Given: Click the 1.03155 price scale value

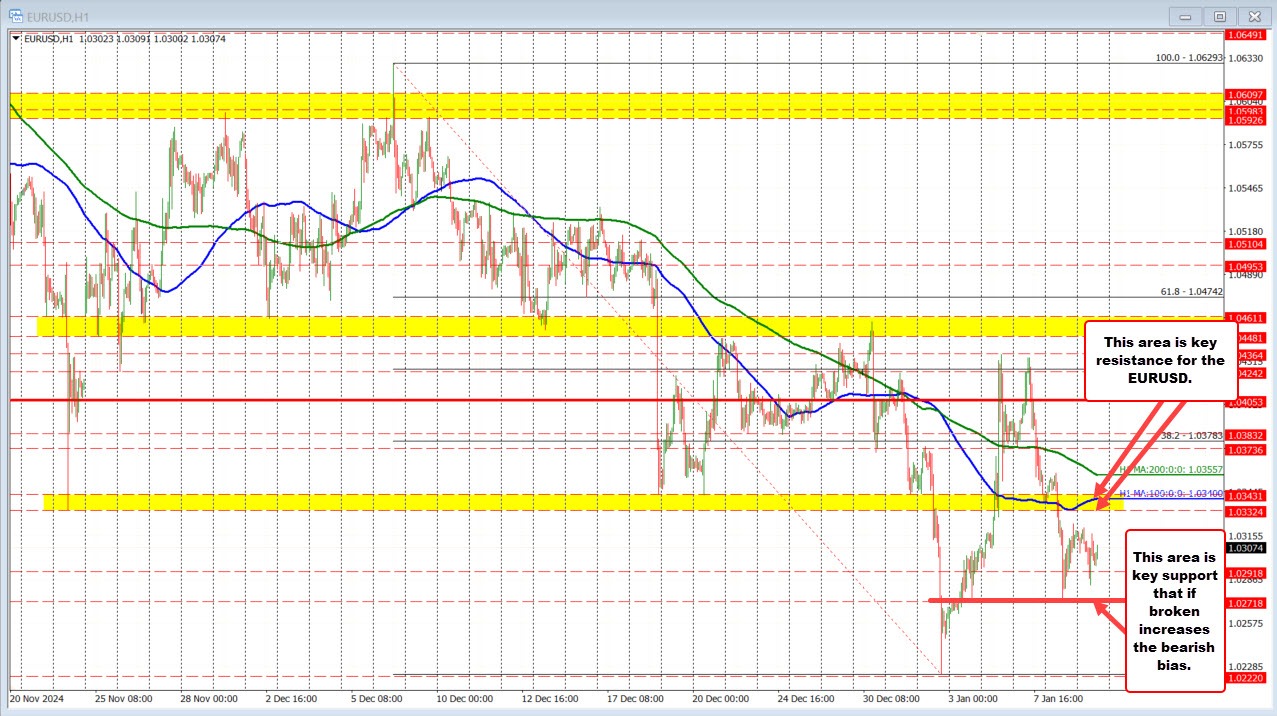Looking at the screenshot, I should point(1247,535).
